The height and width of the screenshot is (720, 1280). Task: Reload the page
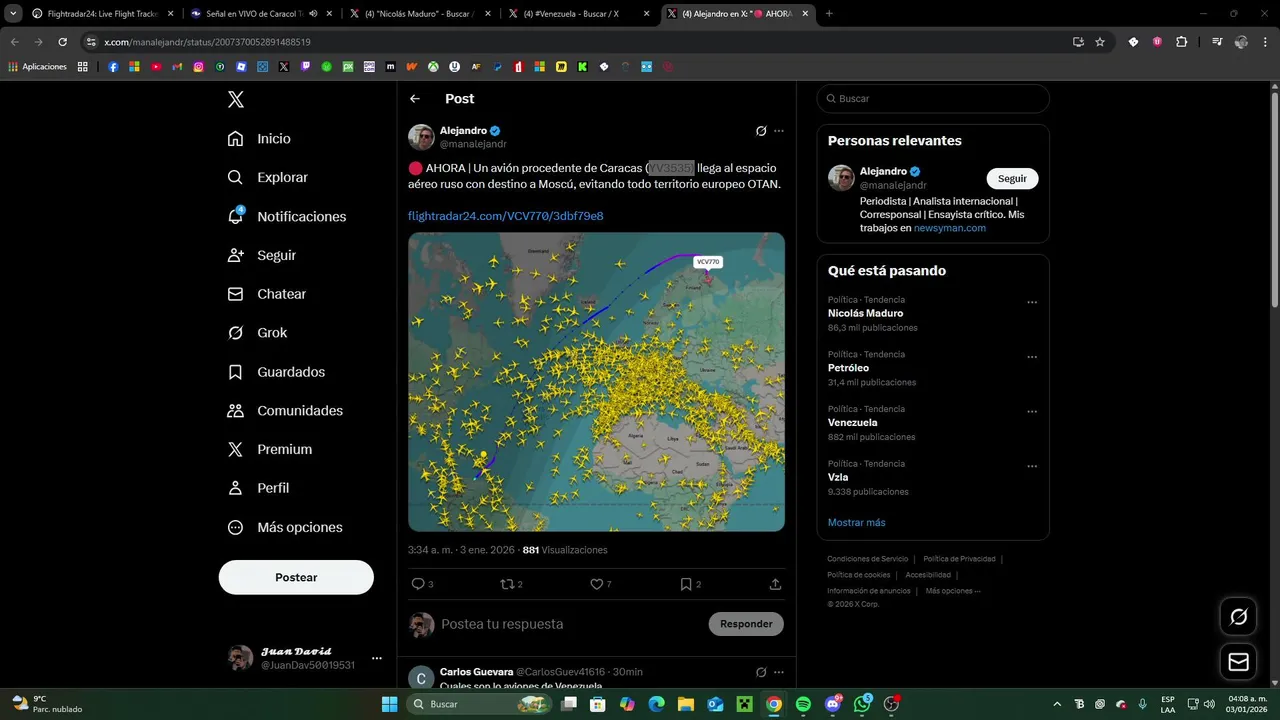(x=62, y=42)
